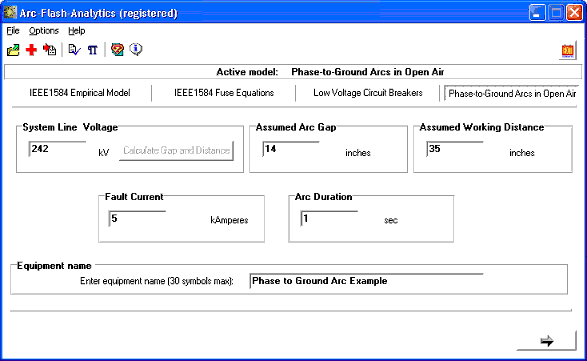Image resolution: width=587 pixels, height=361 pixels.
Task: Close the Arc Flash Analytics window
Action: [x=574, y=13]
